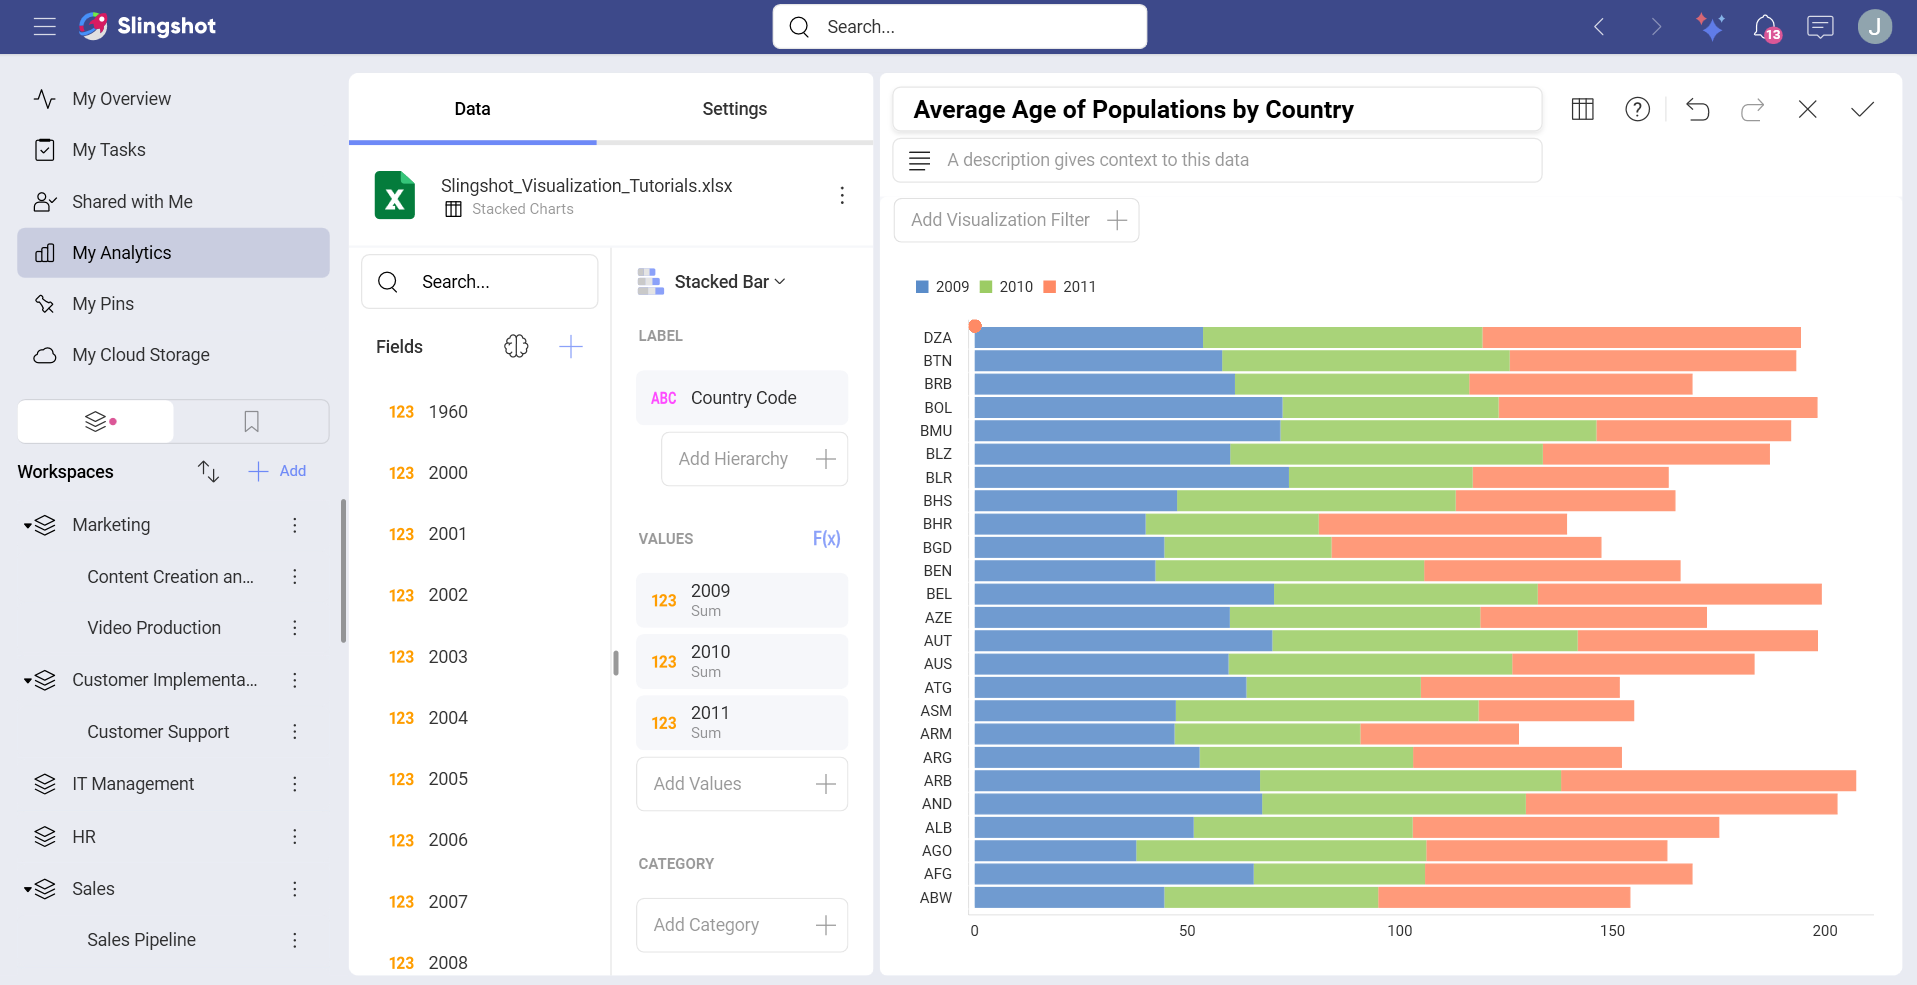Switch to the Data tab
Viewport: 1917px width, 985px height.
pos(472,109)
